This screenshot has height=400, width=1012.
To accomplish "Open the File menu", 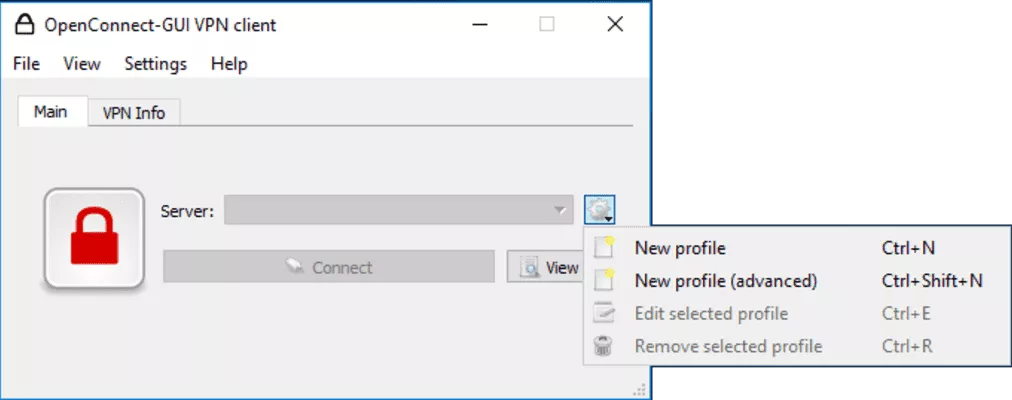I will [26, 64].
